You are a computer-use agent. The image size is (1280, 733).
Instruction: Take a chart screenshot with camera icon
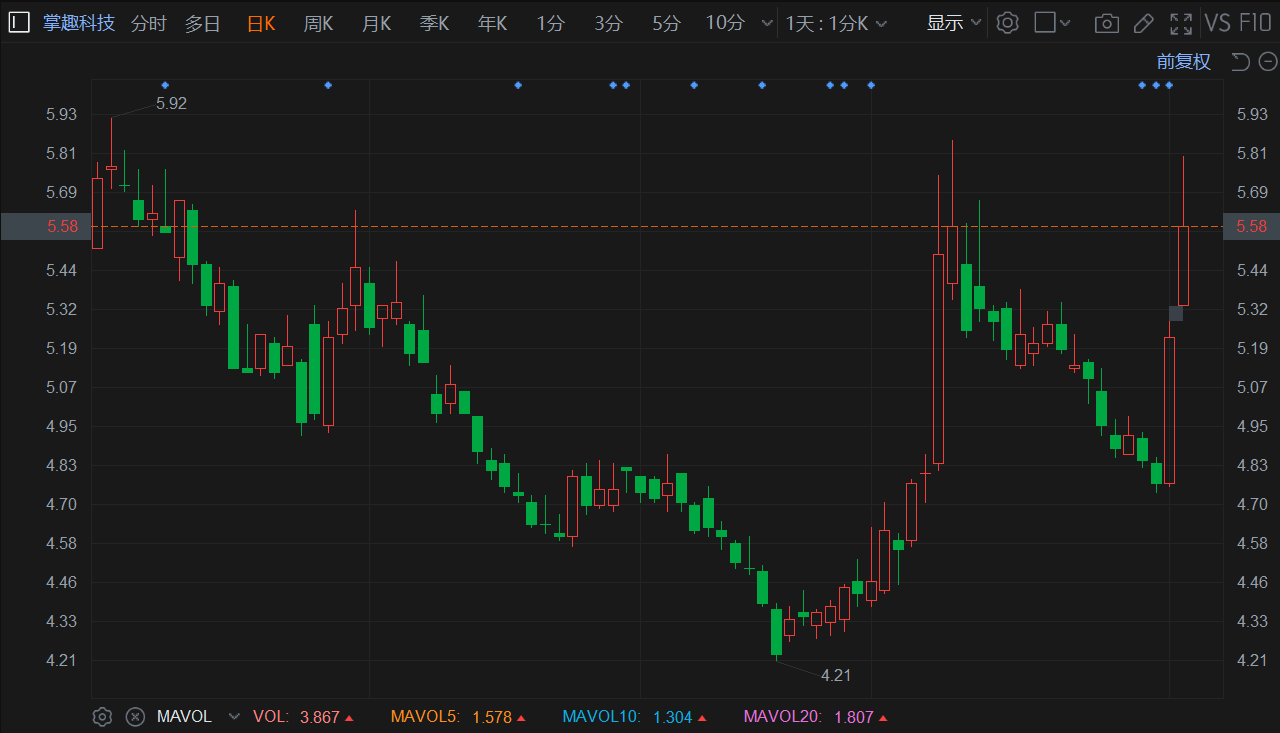[x=1106, y=23]
